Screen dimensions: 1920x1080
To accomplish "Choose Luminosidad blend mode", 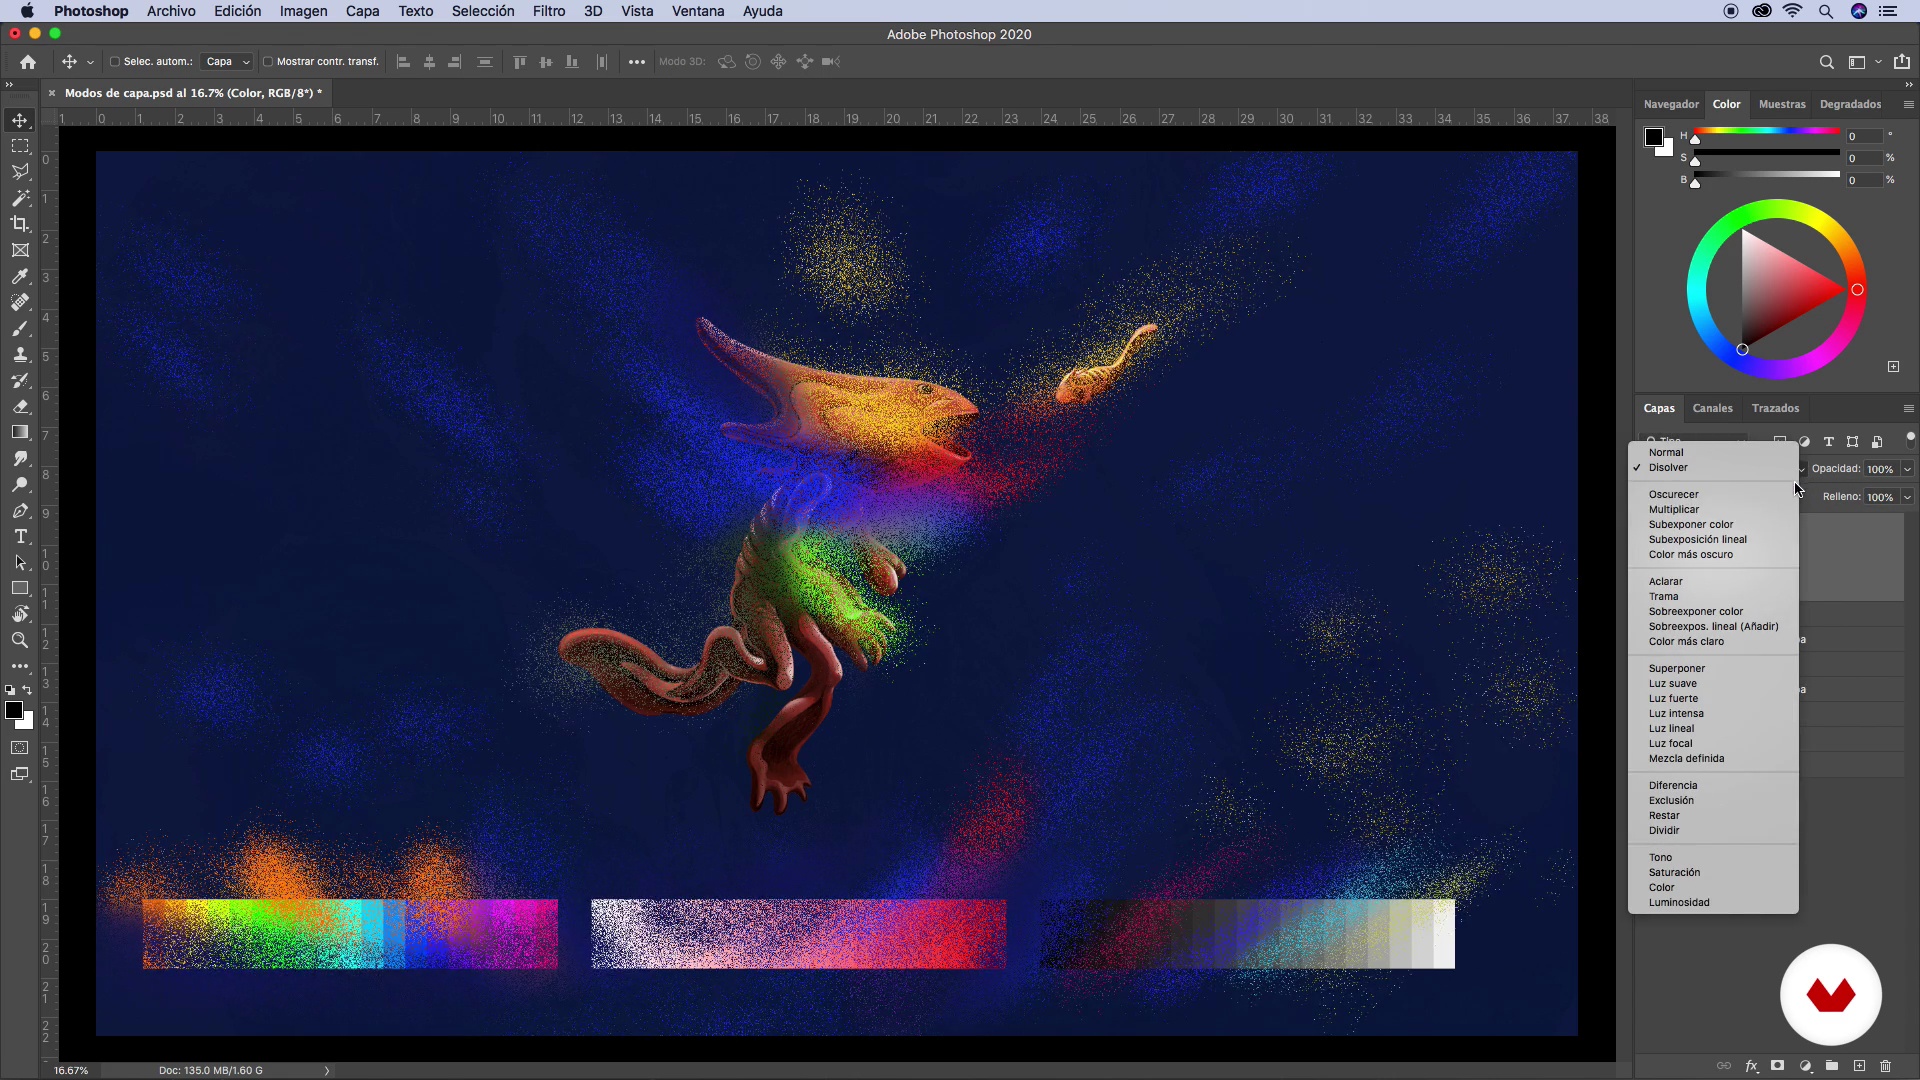I will coord(1679,903).
